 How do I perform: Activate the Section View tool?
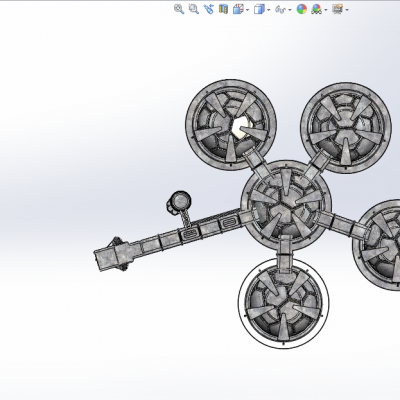click(x=223, y=9)
